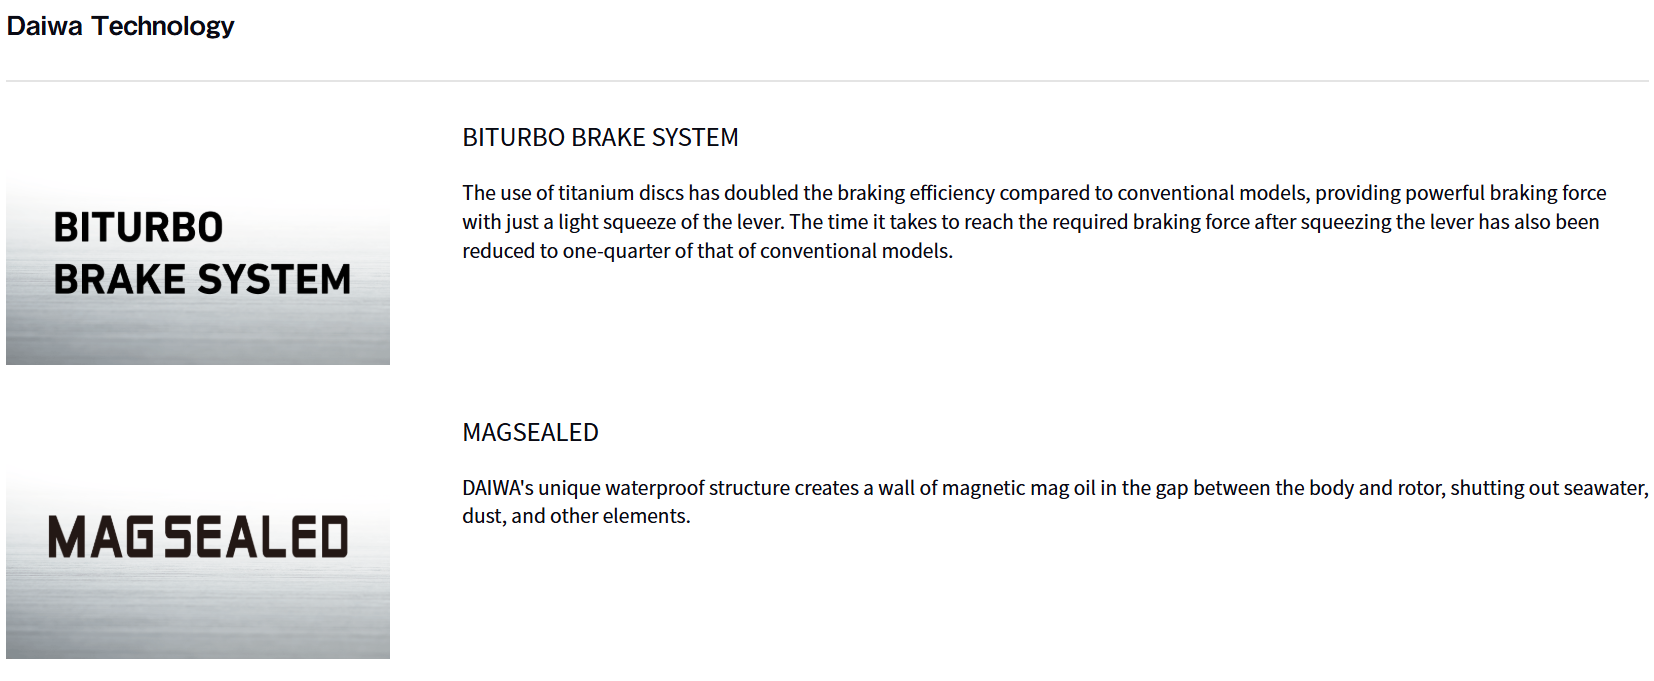Click the horizontal divider under Daiwa Technology

tap(827, 81)
